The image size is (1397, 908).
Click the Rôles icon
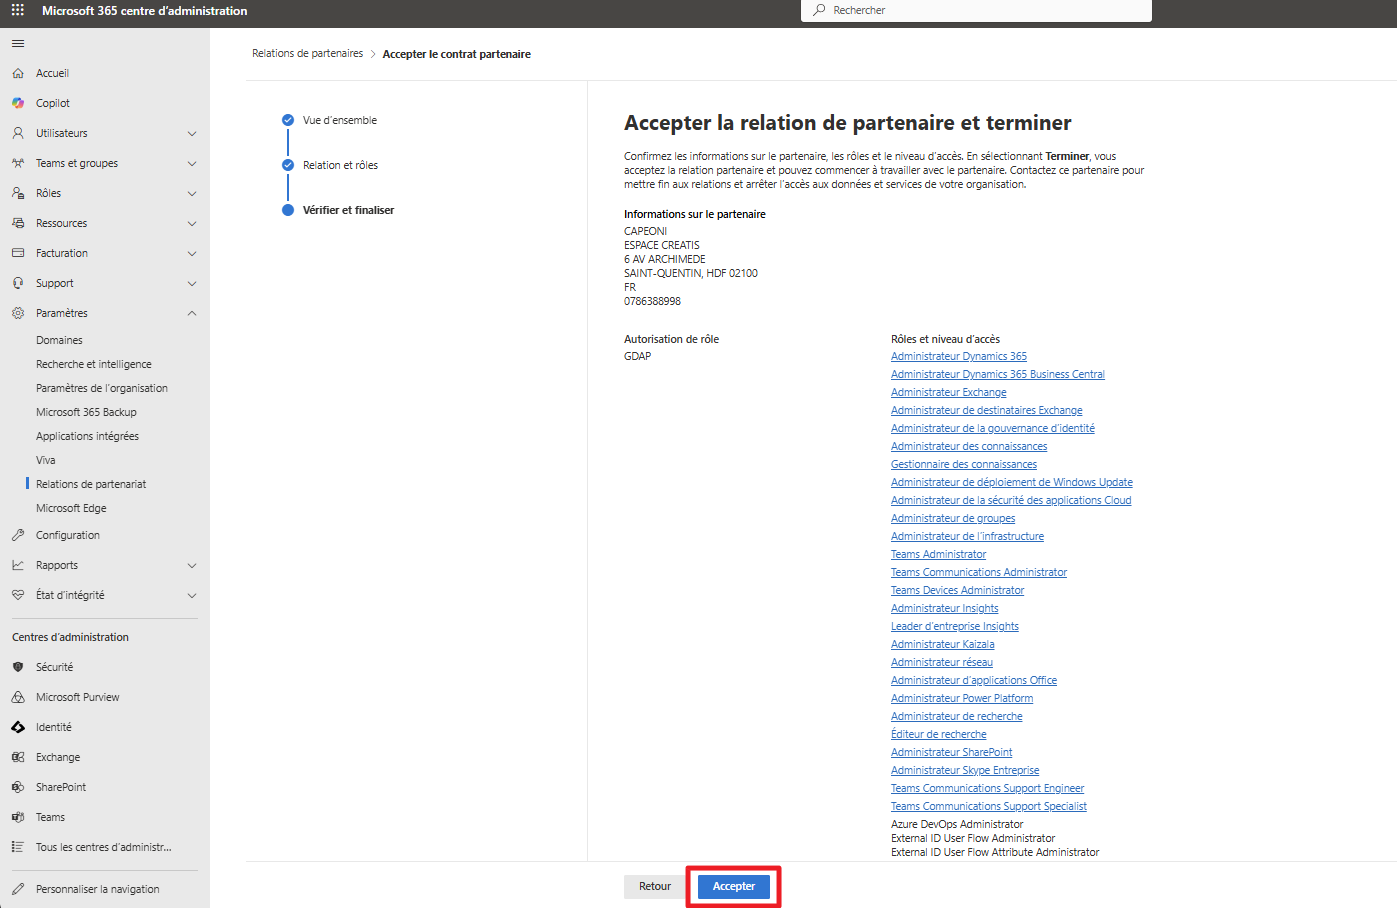(x=18, y=193)
